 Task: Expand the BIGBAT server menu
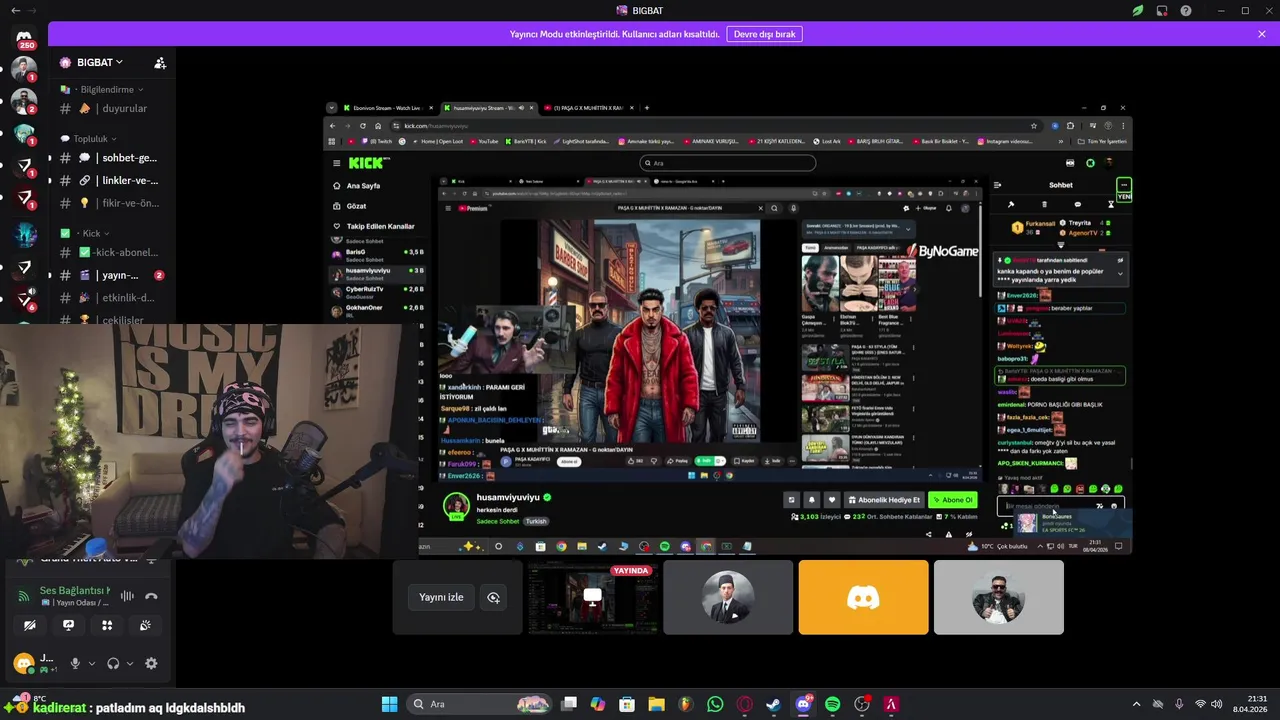click(x=100, y=62)
